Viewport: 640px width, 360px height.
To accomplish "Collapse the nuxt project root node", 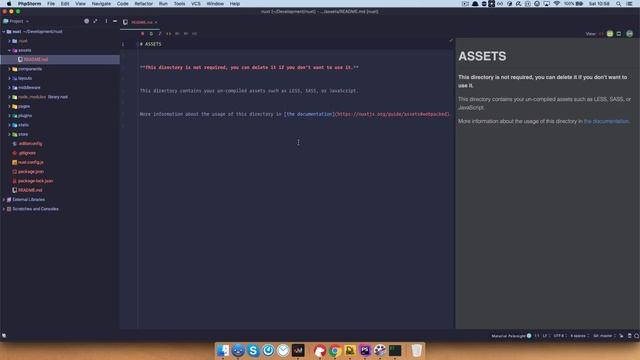I will tap(4, 31).
